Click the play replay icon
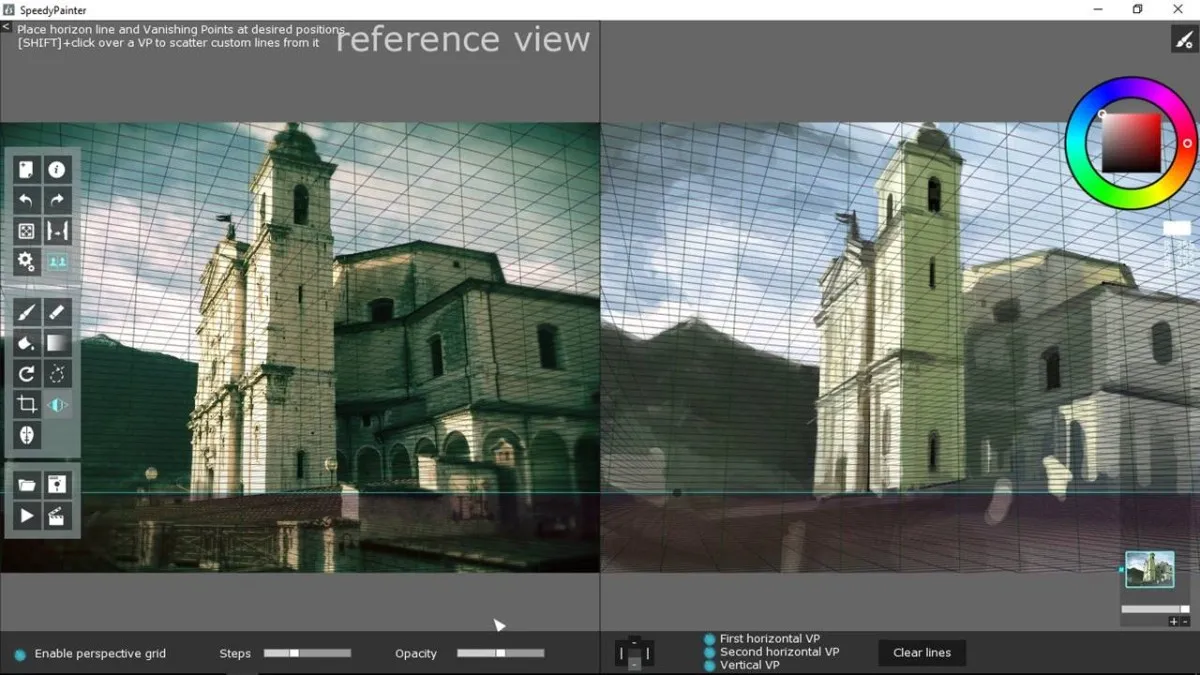 27,516
